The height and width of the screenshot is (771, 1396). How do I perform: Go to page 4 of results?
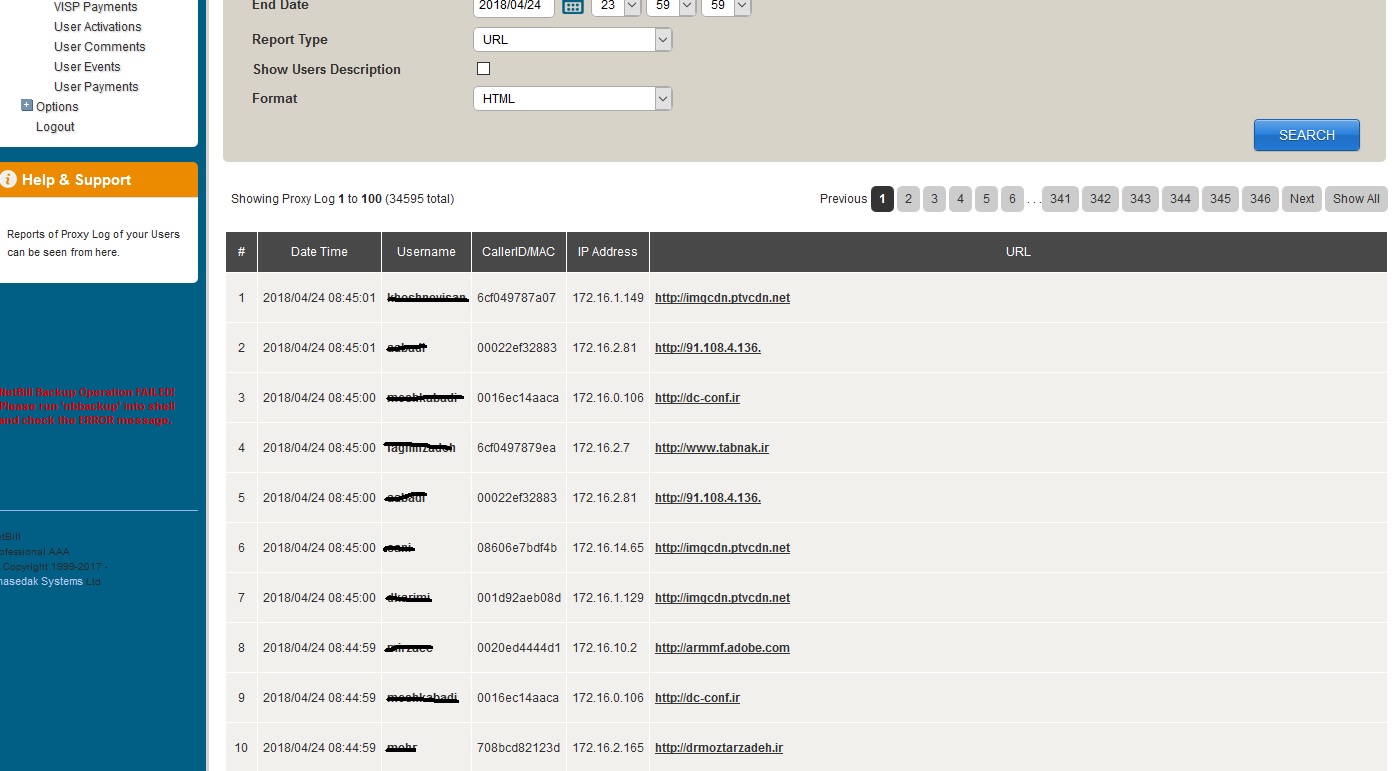(x=960, y=199)
